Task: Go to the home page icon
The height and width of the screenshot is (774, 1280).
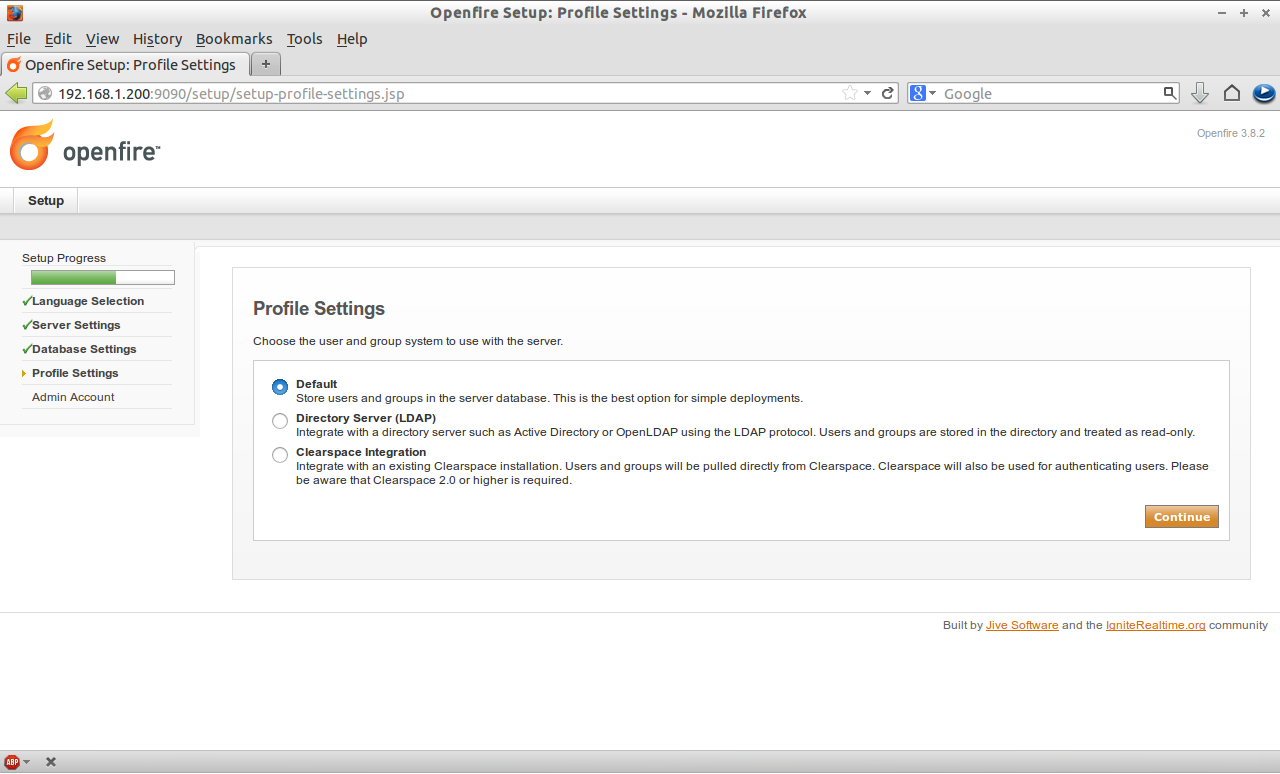Action: tap(1232, 93)
